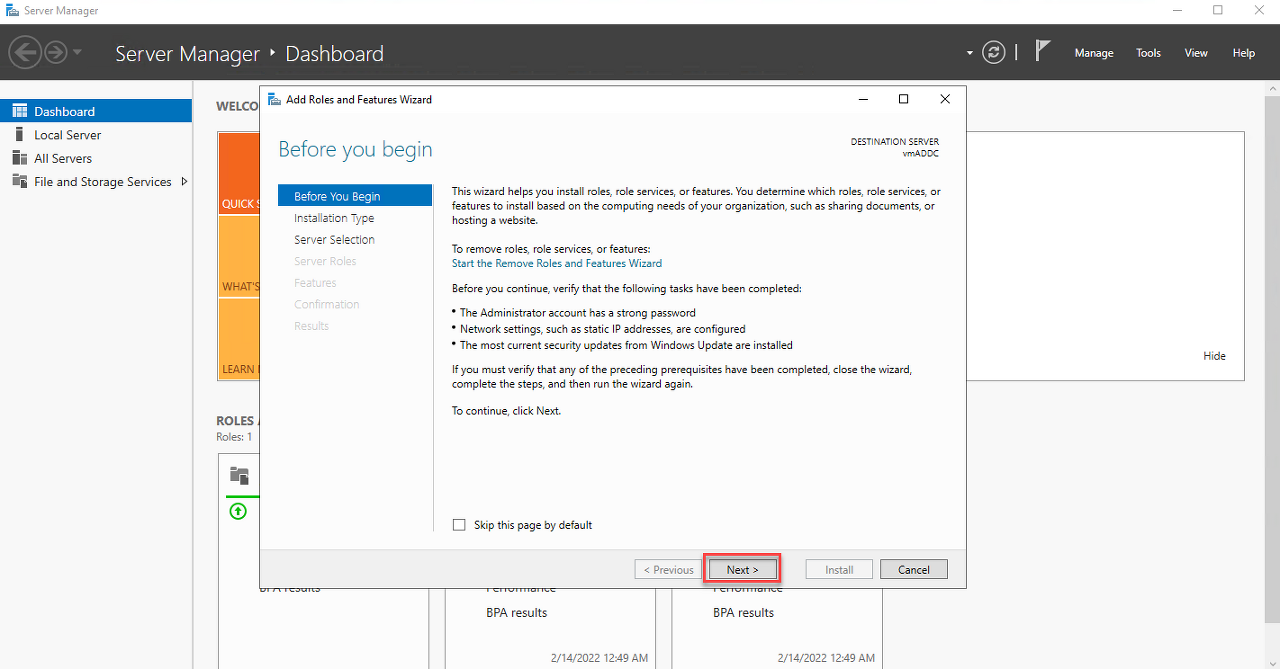Open the Help menu
The image size is (1280, 669).
tap(1244, 53)
